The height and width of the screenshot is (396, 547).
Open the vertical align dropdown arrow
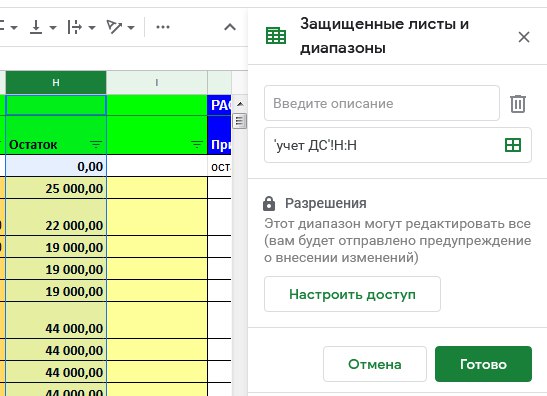click(x=53, y=27)
